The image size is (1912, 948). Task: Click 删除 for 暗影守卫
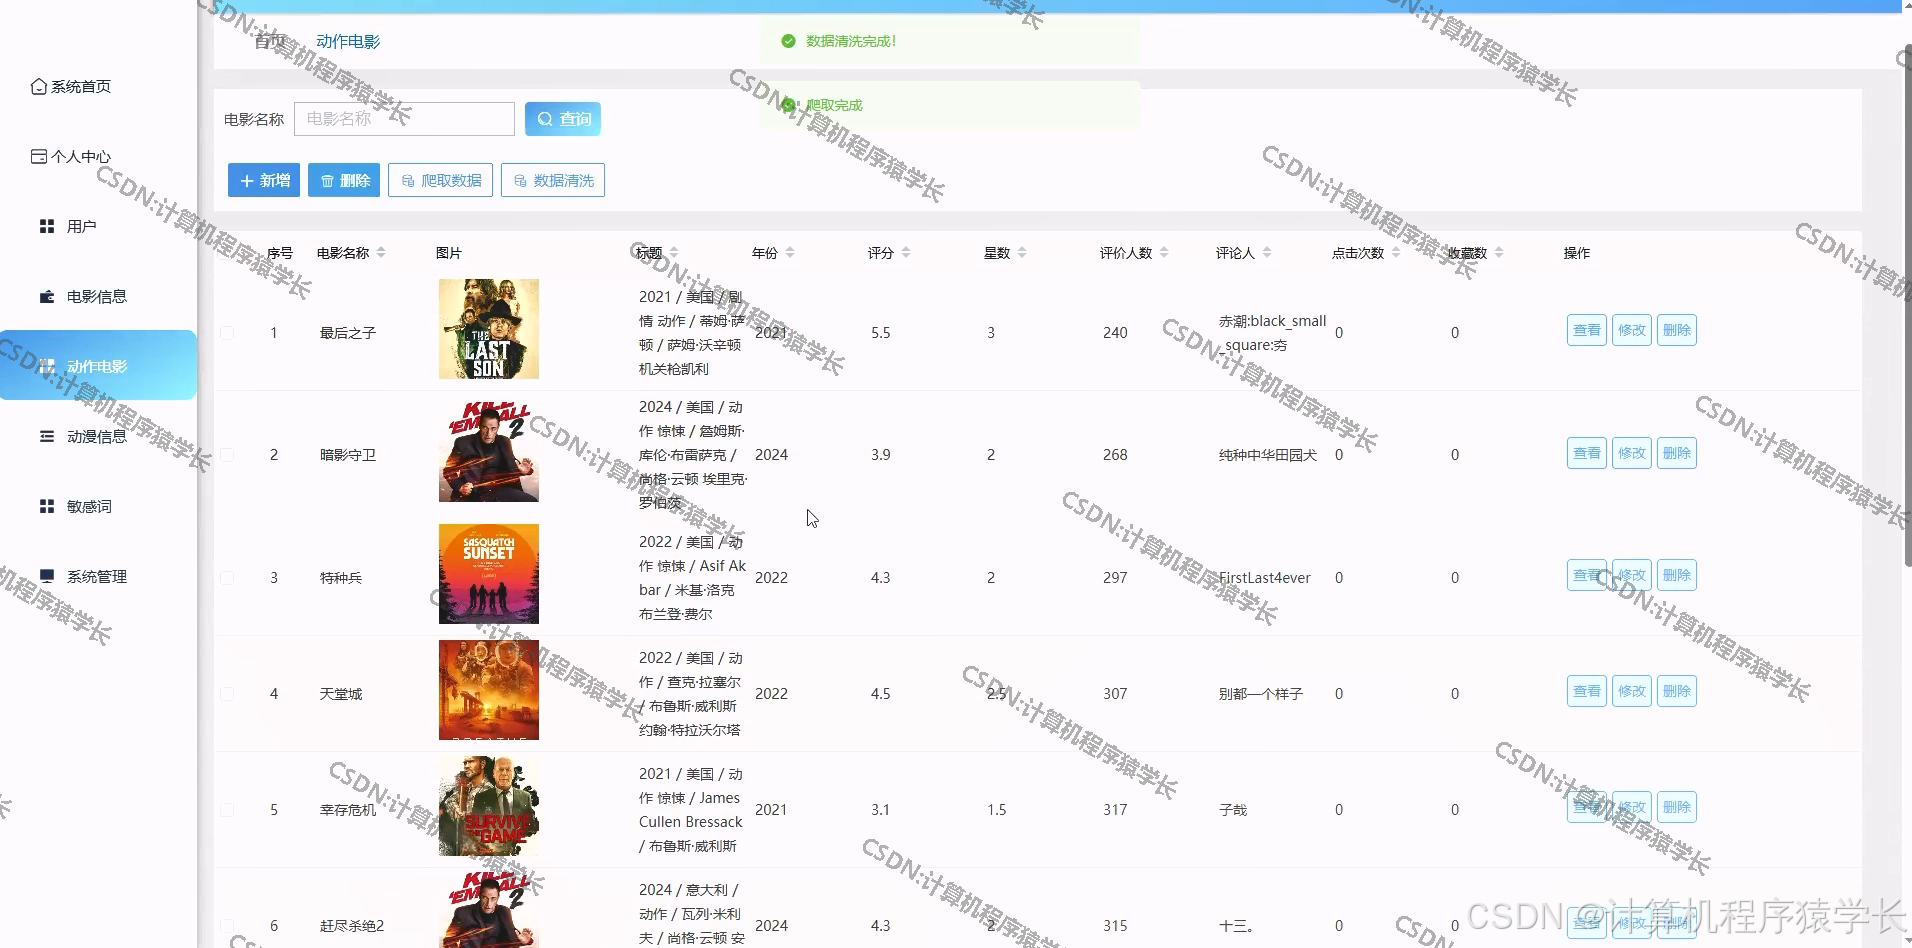[x=1677, y=453]
